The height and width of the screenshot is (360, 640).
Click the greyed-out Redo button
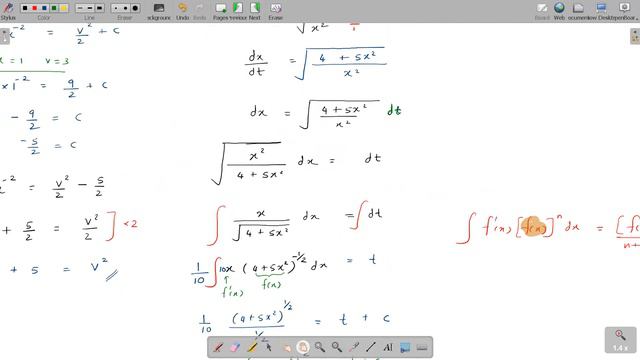pos(200,11)
